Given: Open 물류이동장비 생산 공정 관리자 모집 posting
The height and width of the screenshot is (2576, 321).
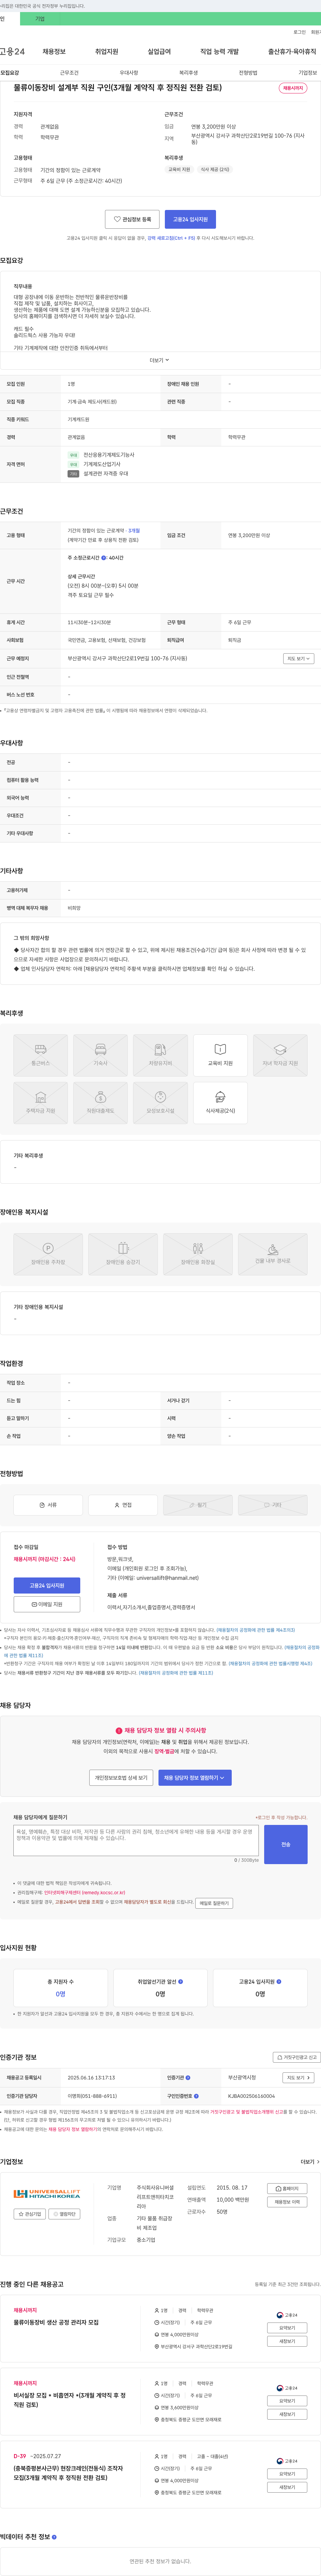Looking at the screenshot, I should tap(56, 2322).
